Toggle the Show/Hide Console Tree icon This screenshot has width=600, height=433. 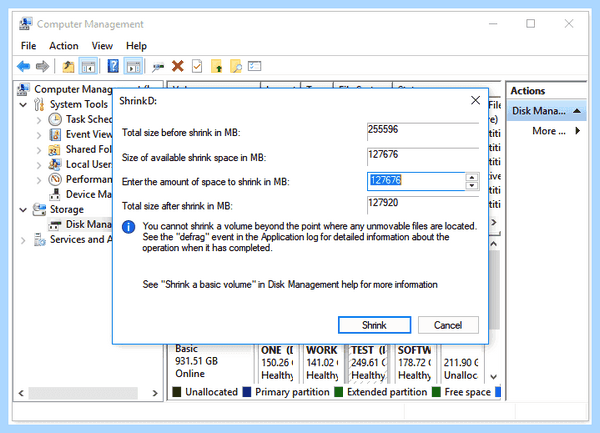pos(88,67)
